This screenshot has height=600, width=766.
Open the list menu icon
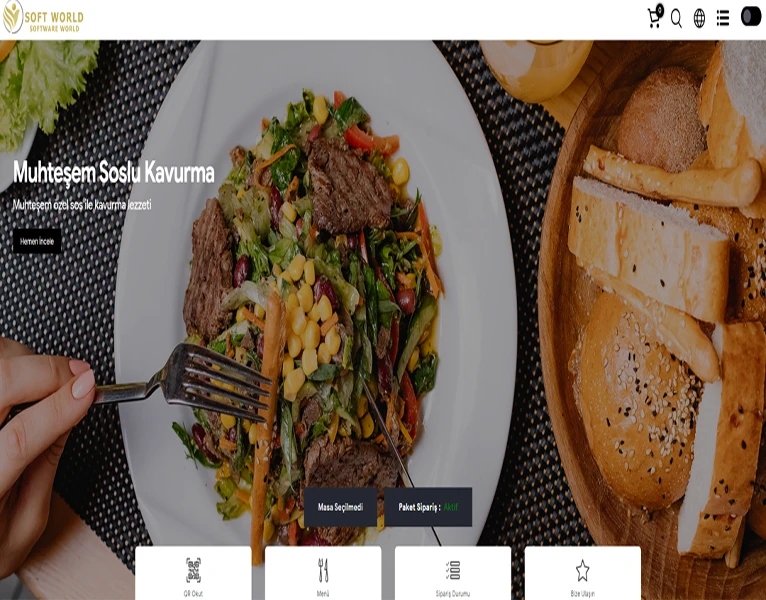[723, 19]
